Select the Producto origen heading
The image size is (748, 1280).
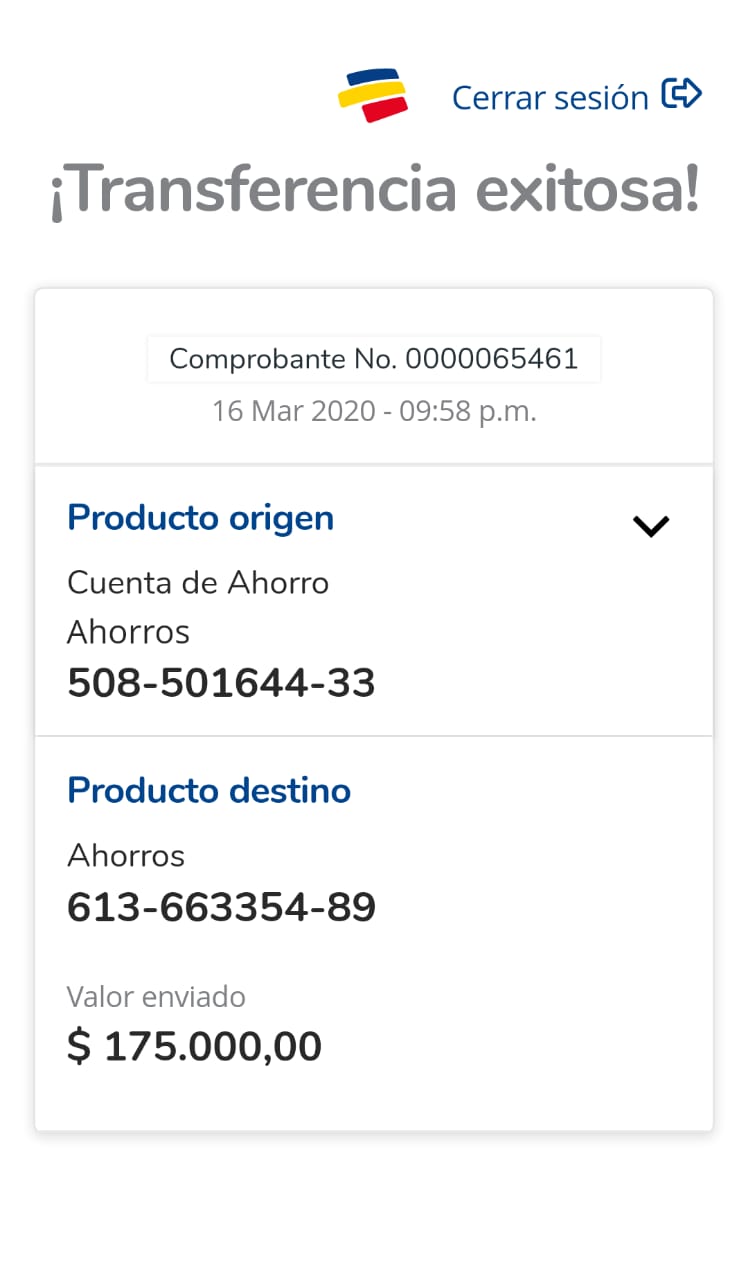pos(200,518)
